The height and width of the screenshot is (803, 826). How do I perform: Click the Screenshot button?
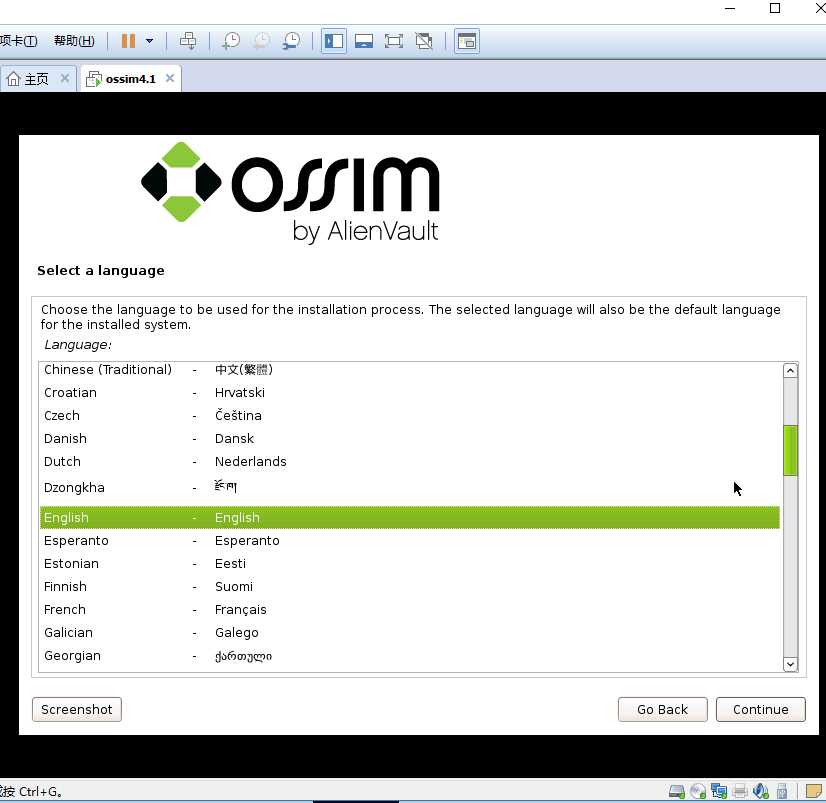(77, 710)
